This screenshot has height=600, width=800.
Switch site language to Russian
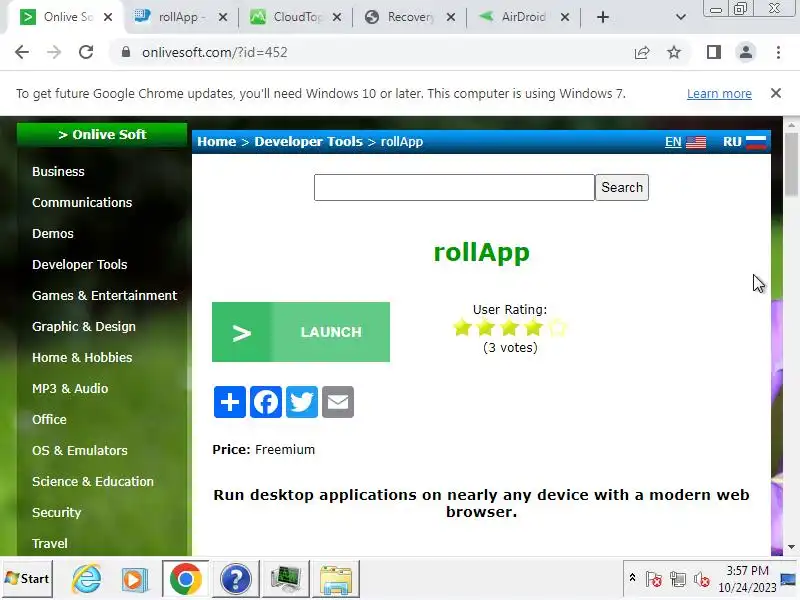[744, 142]
